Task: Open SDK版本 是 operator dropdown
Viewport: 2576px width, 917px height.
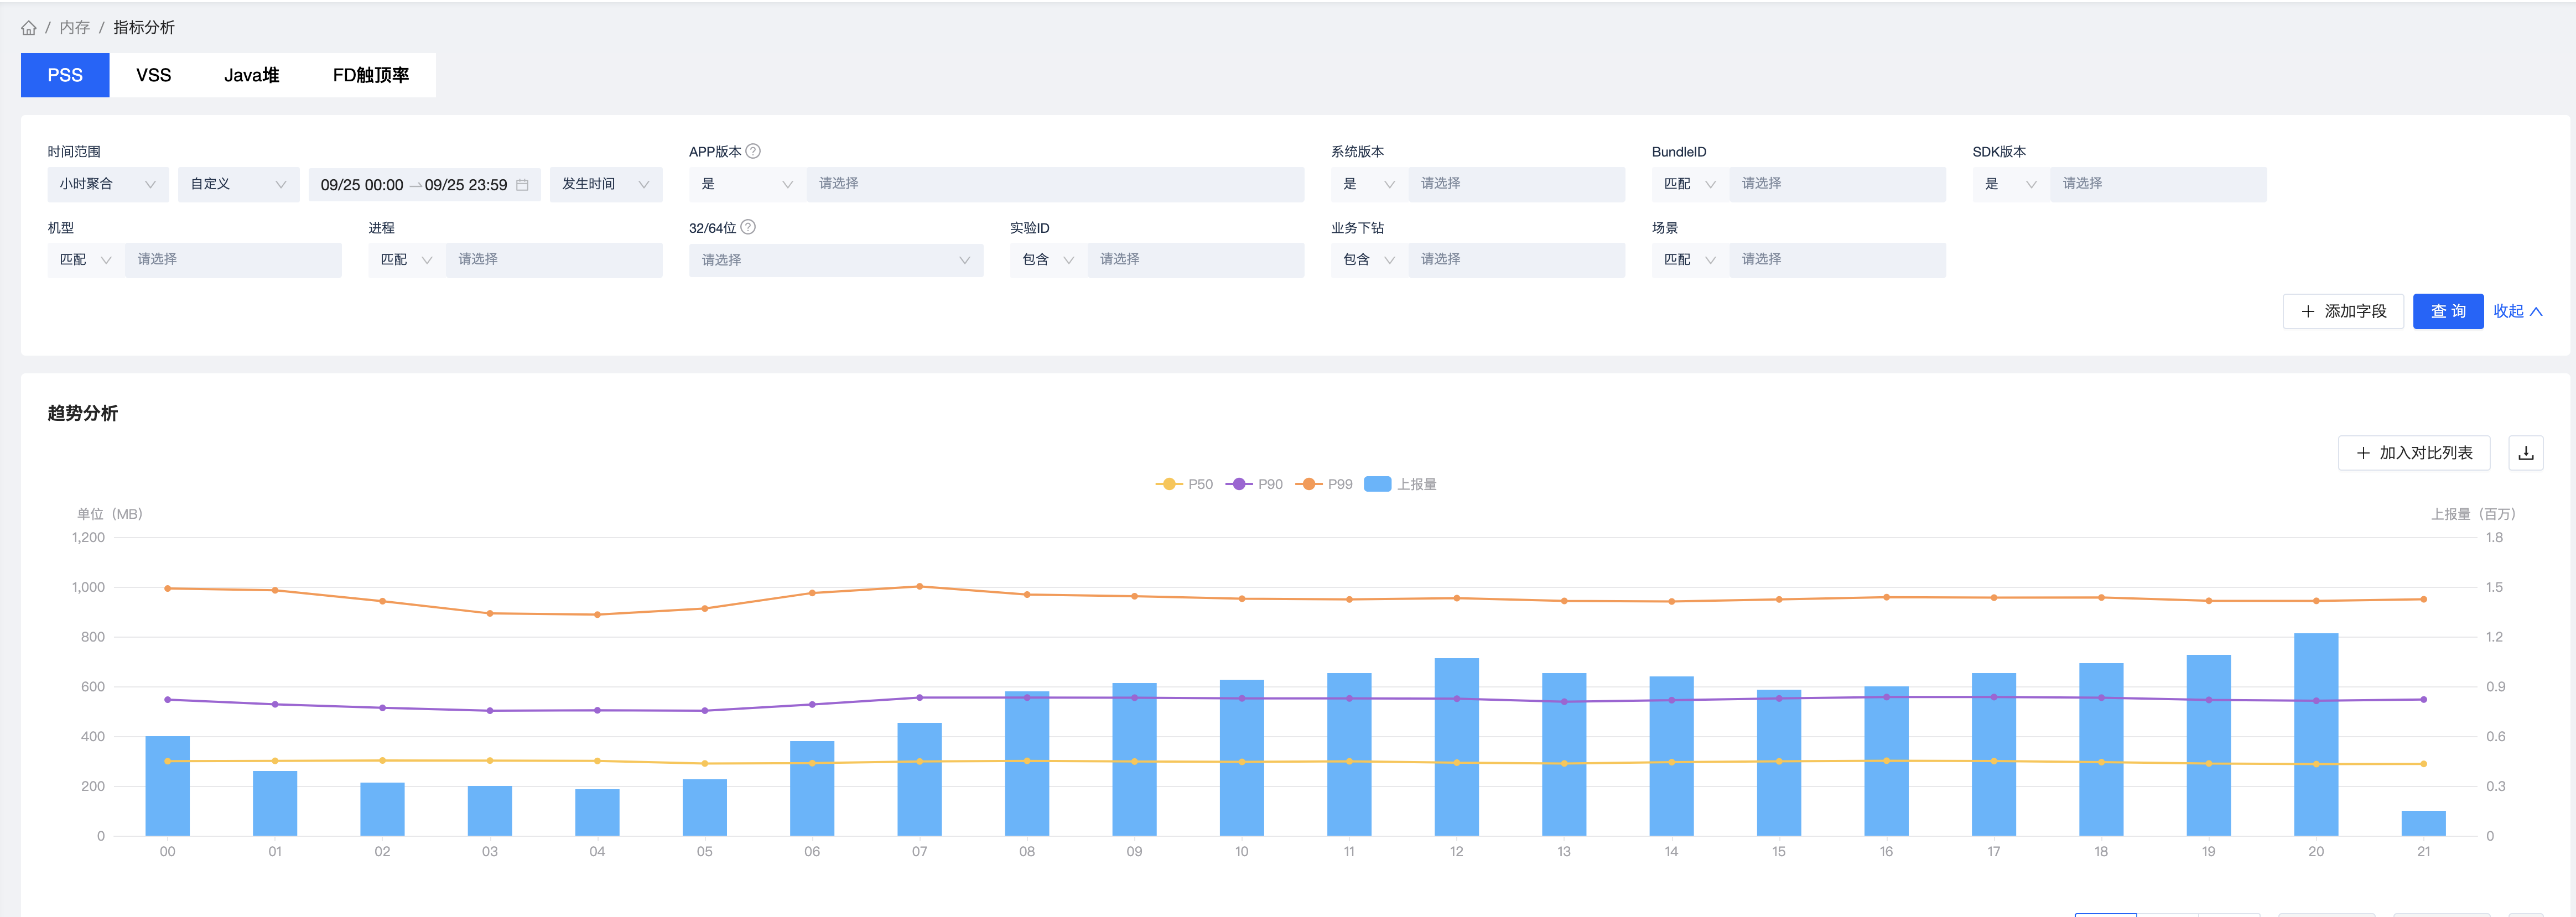Action: click(2011, 184)
